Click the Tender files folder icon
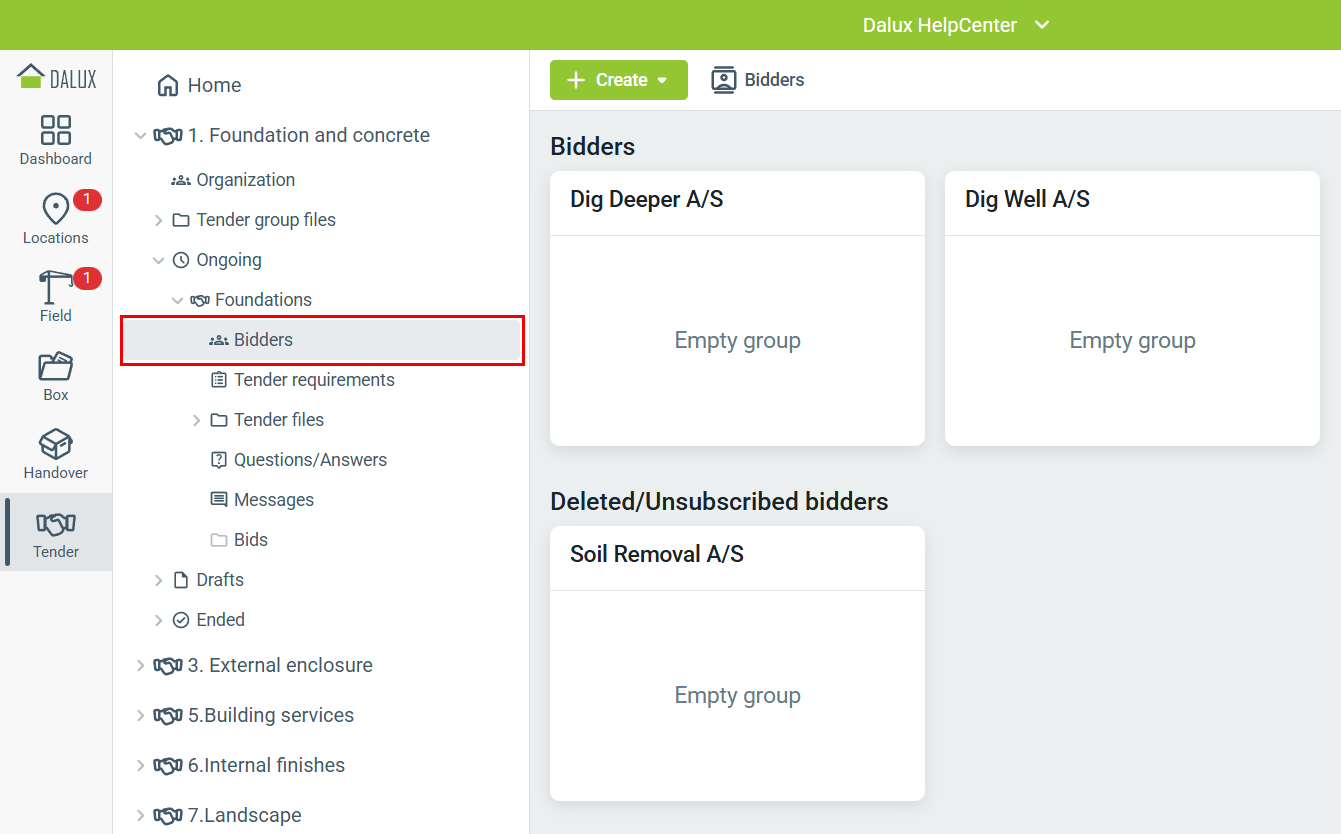 click(219, 420)
